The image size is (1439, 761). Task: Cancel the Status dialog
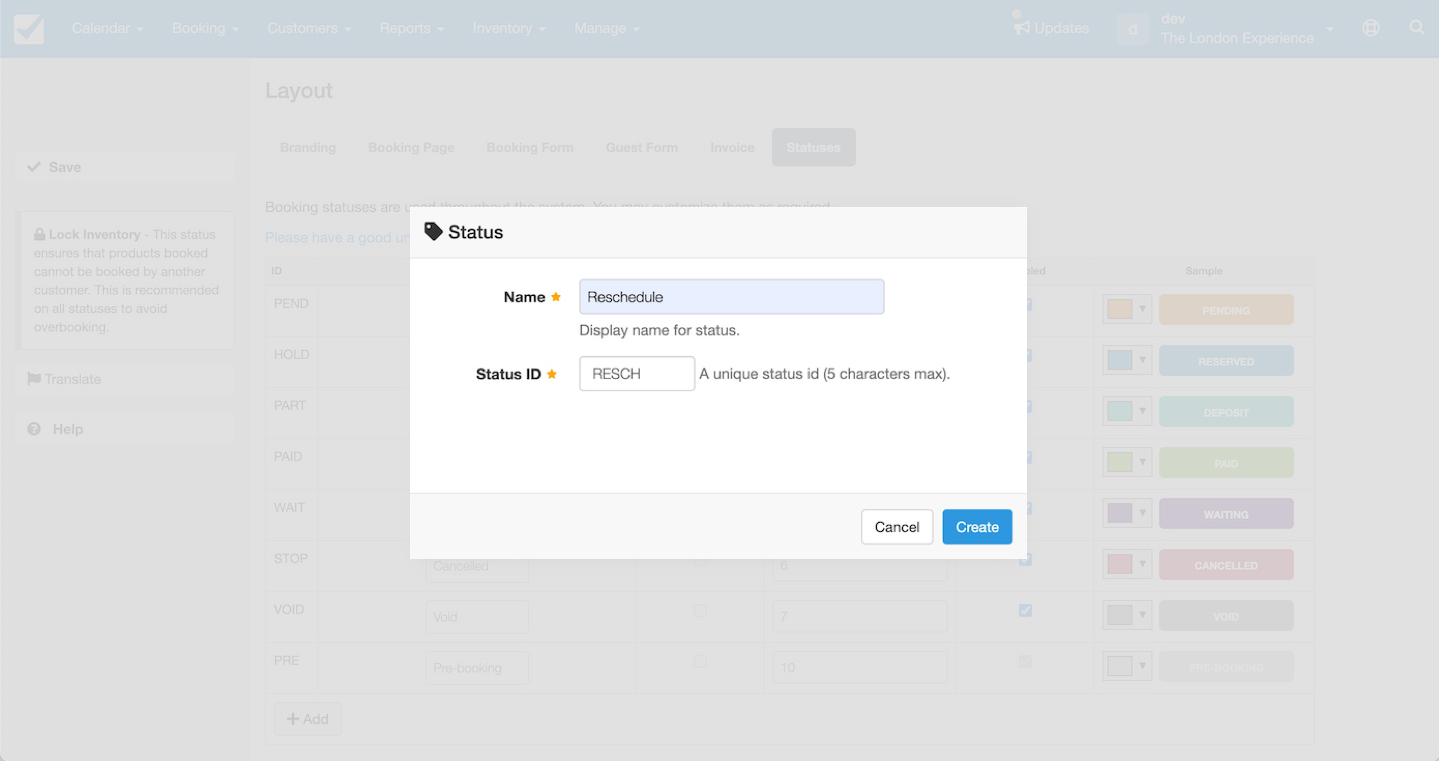tap(897, 527)
